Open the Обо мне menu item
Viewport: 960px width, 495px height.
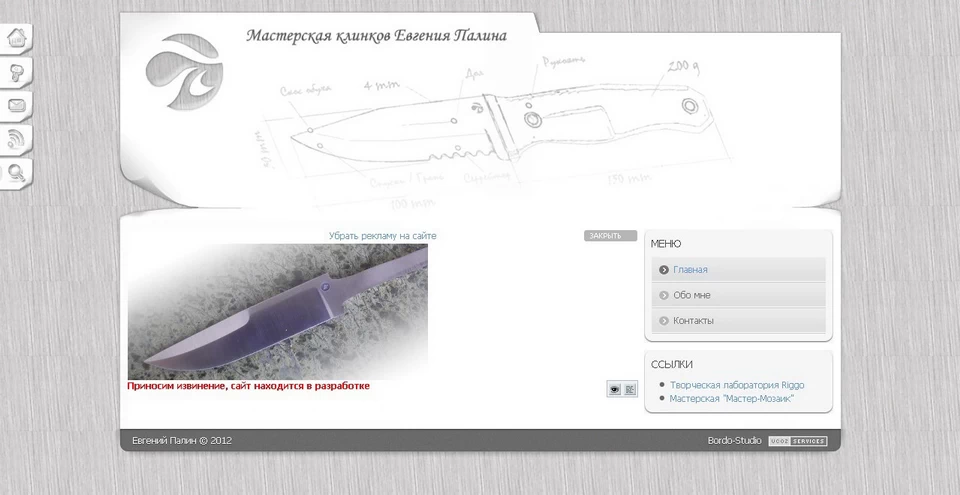click(x=691, y=295)
